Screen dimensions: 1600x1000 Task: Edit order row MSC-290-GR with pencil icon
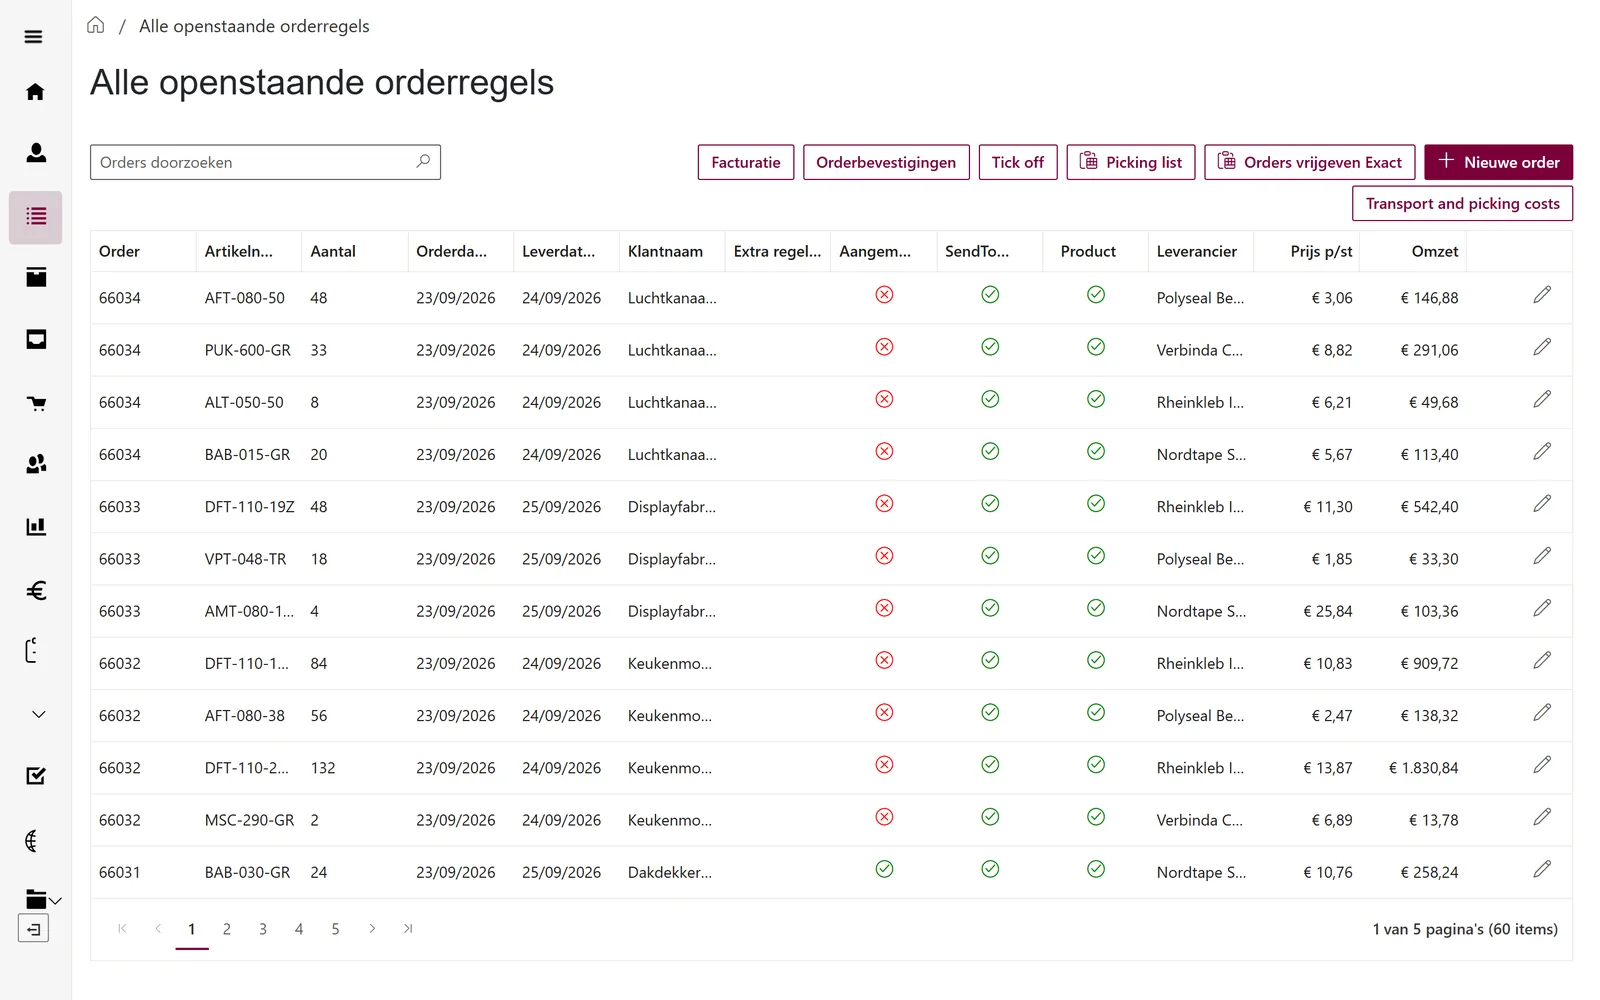coord(1542,817)
